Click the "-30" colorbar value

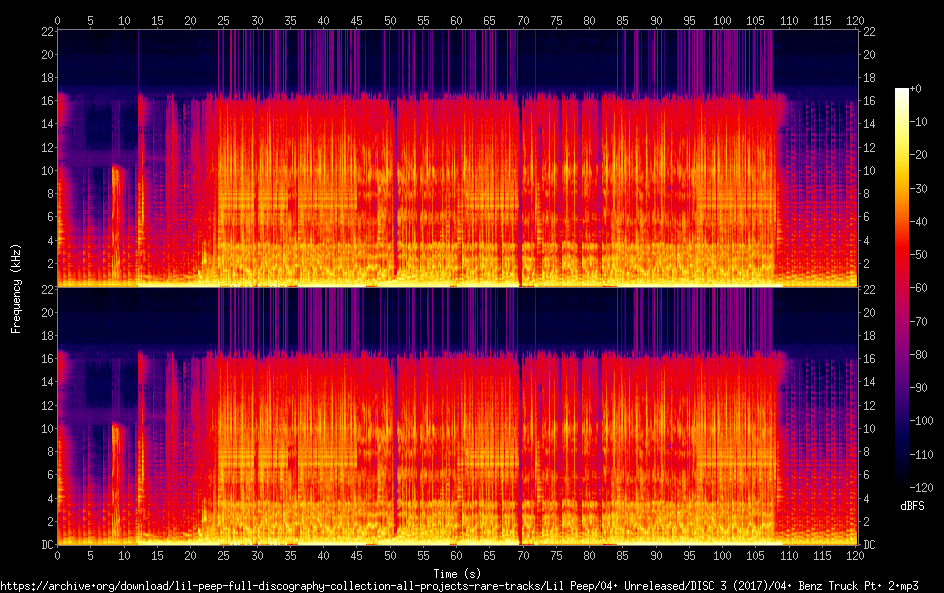click(918, 188)
